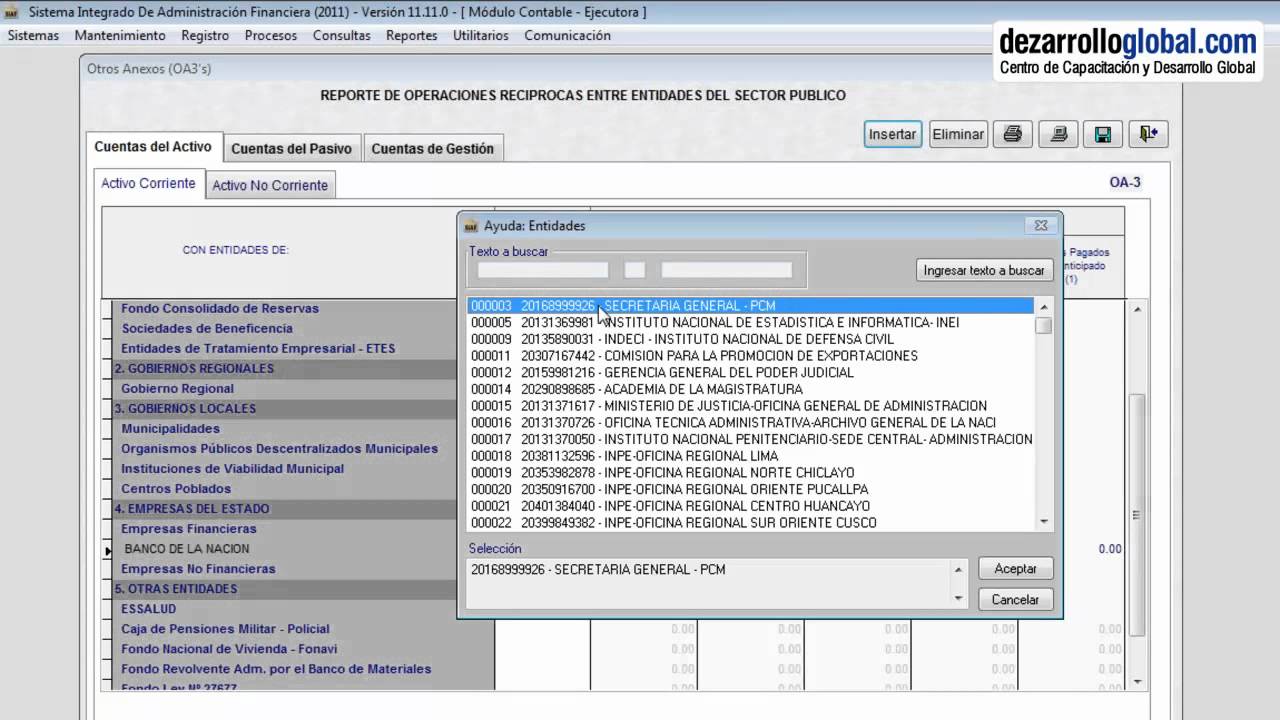Open the Registro menu
Image resolution: width=1280 pixels, height=720 pixels.
pyautogui.click(x=205, y=35)
